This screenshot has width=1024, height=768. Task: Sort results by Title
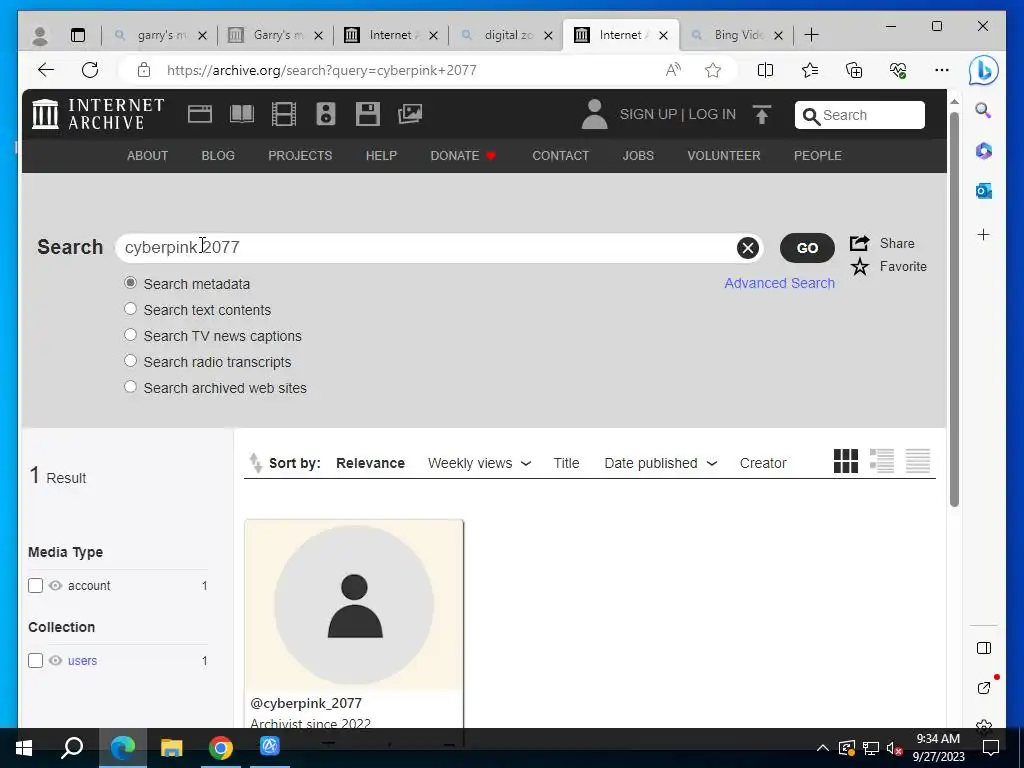[x=566, y=463]
